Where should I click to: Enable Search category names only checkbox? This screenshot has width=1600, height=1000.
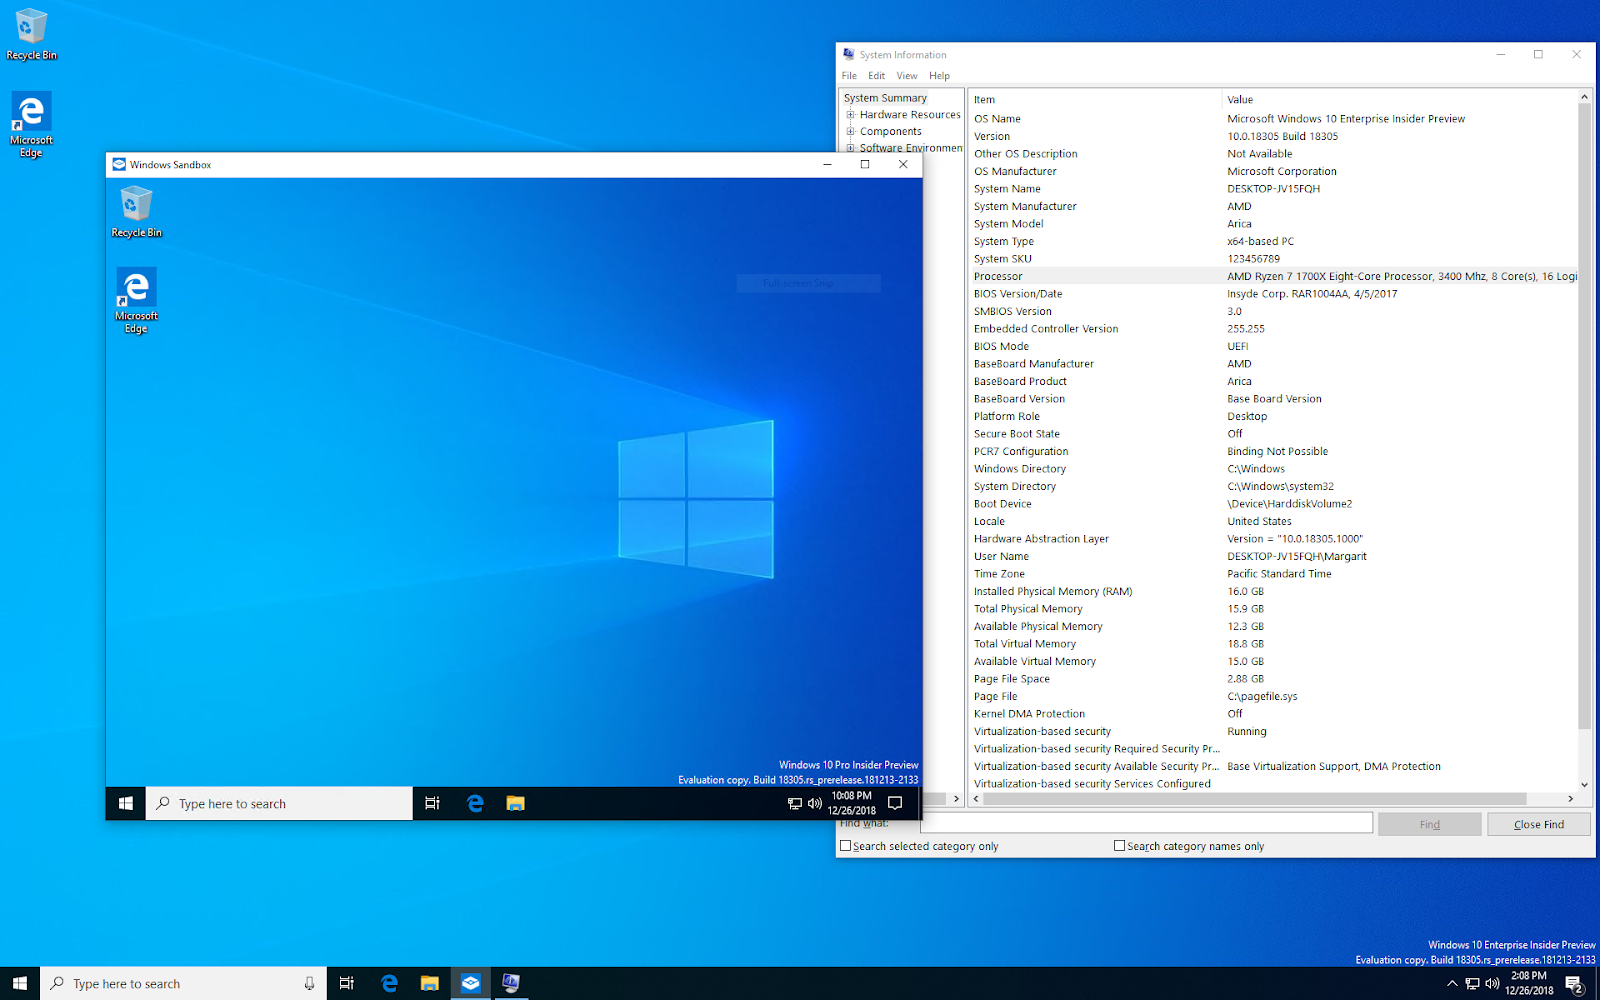tap(1120, 846)
